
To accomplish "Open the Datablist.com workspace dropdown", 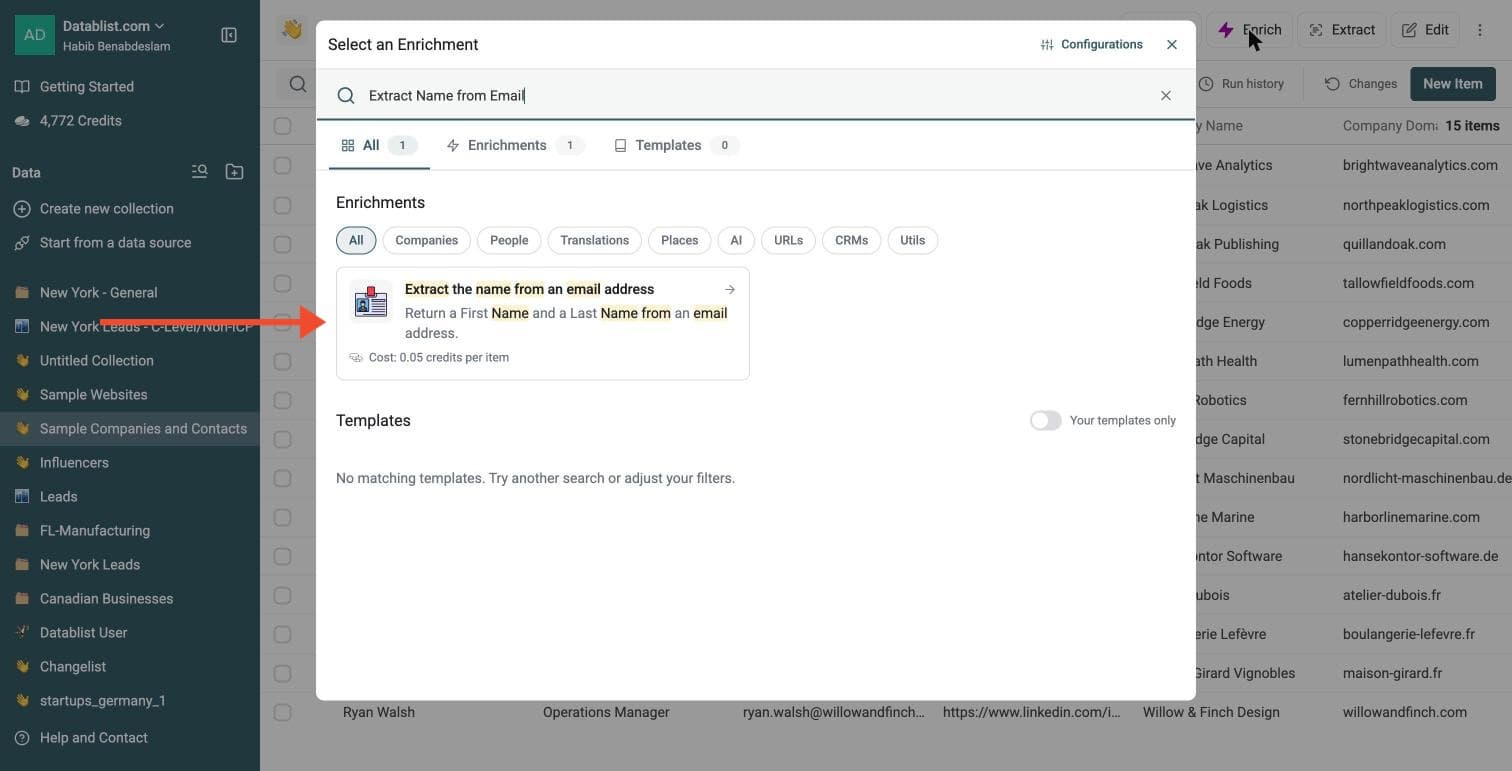I will pos(114,26).
